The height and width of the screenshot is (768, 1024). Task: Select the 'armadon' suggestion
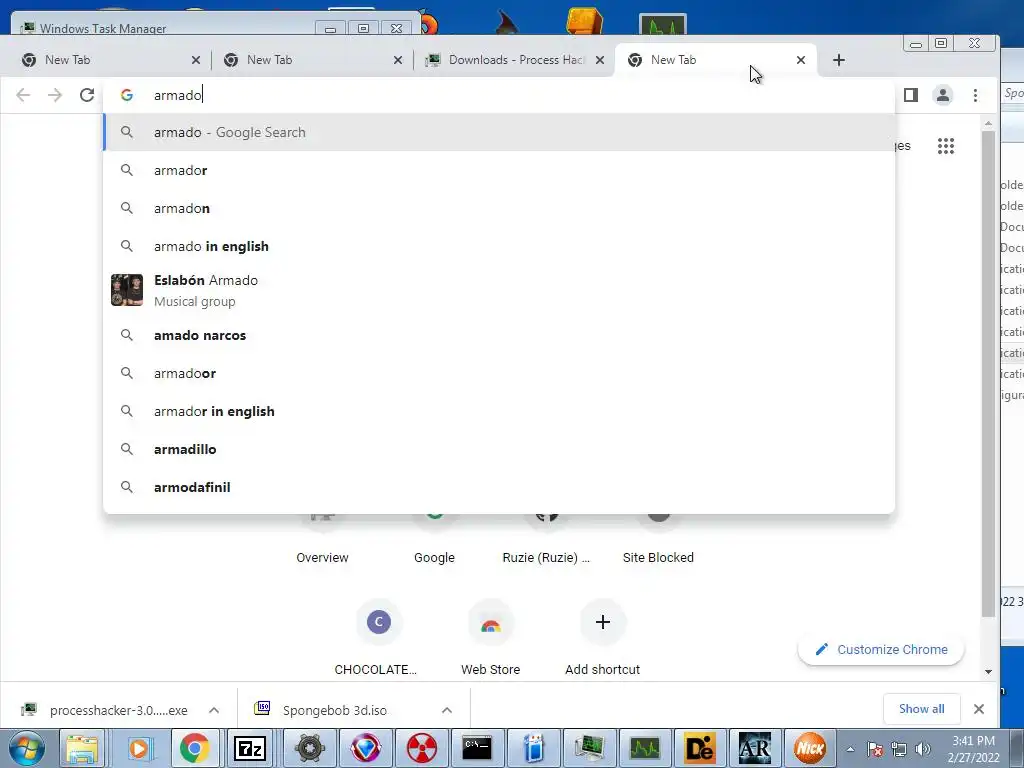tap(500, 208)
